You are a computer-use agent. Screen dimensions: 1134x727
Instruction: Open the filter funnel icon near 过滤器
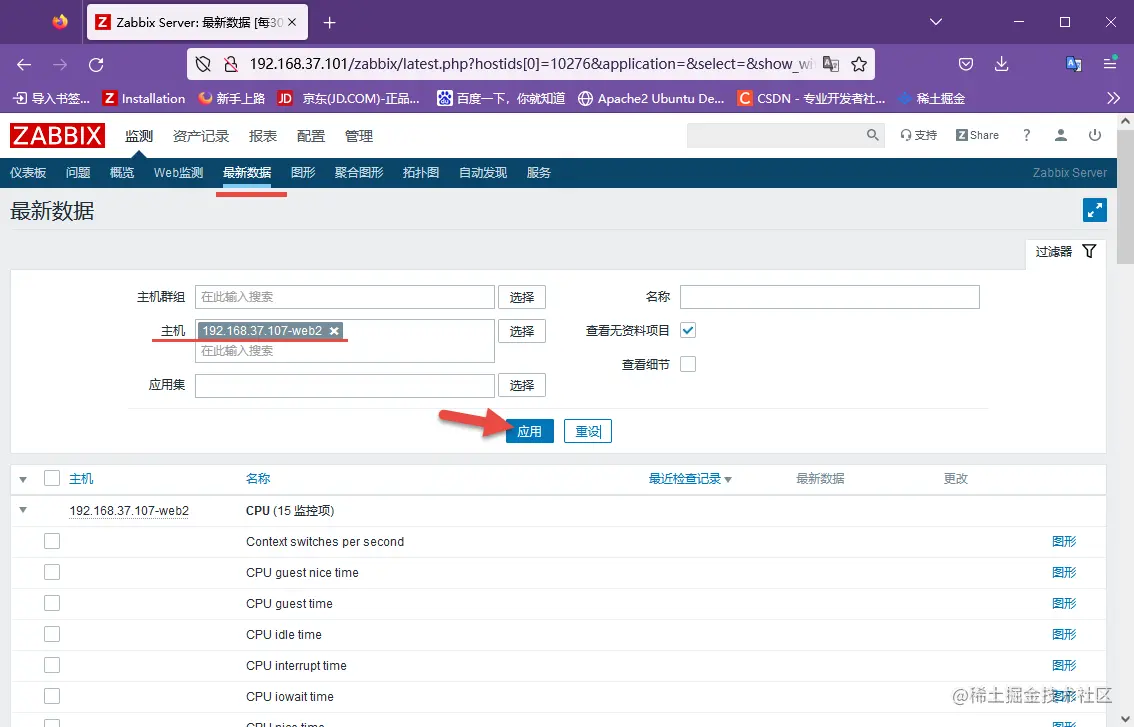tap(1090, 252)
